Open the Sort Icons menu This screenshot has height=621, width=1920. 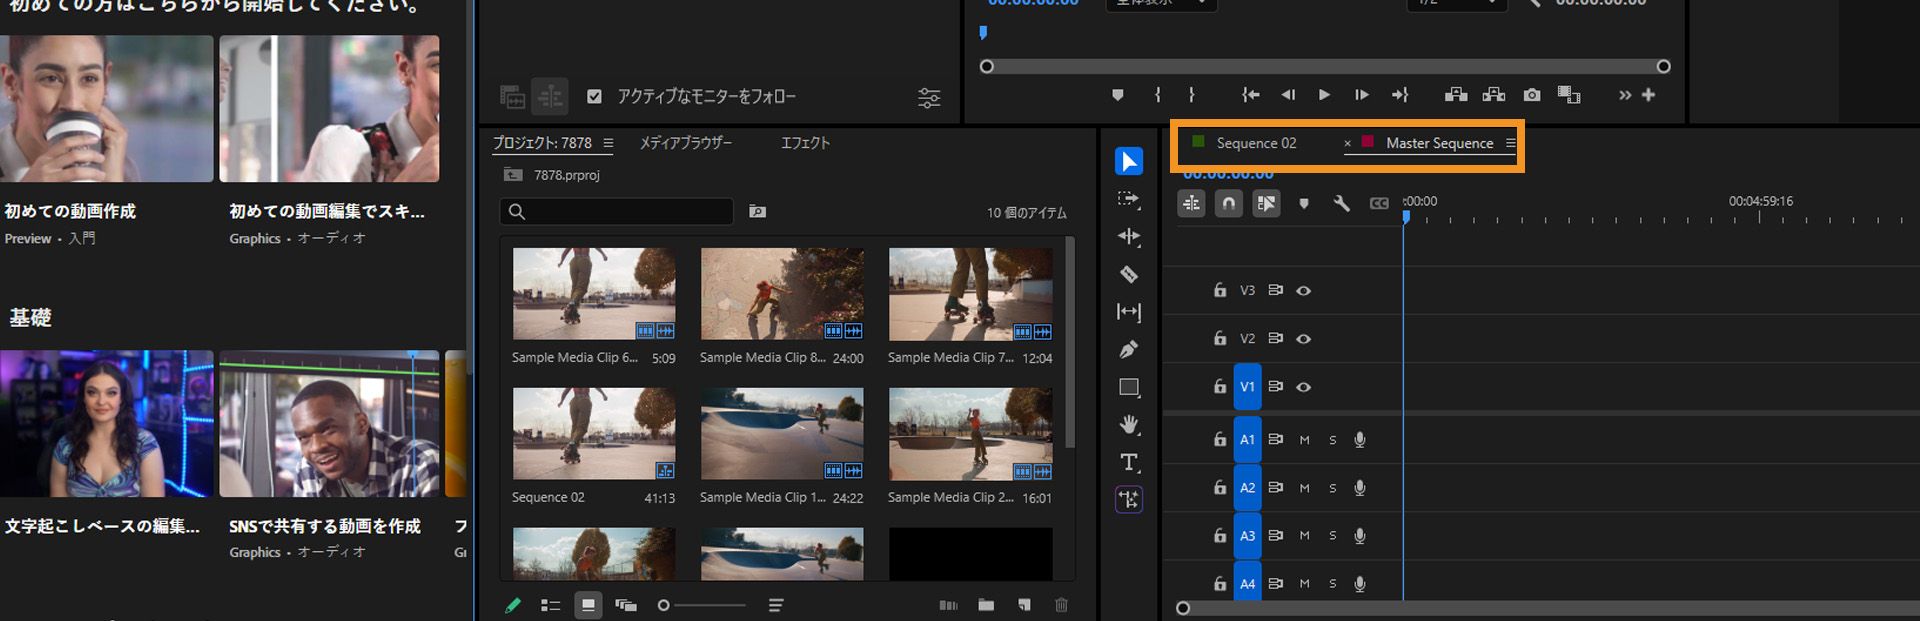(776, 605)
